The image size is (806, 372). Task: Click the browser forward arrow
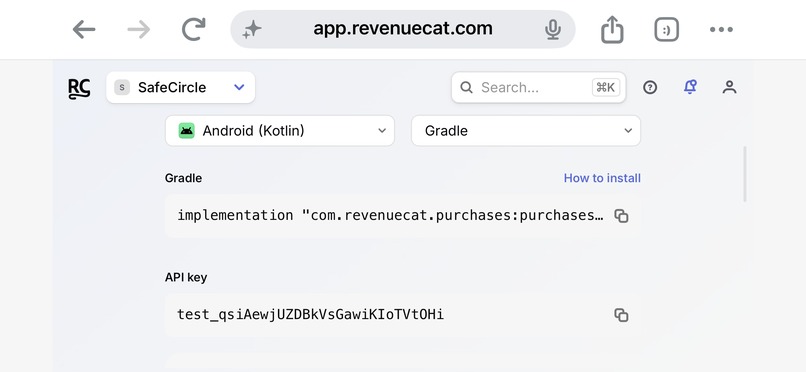(x=138, y=29)
